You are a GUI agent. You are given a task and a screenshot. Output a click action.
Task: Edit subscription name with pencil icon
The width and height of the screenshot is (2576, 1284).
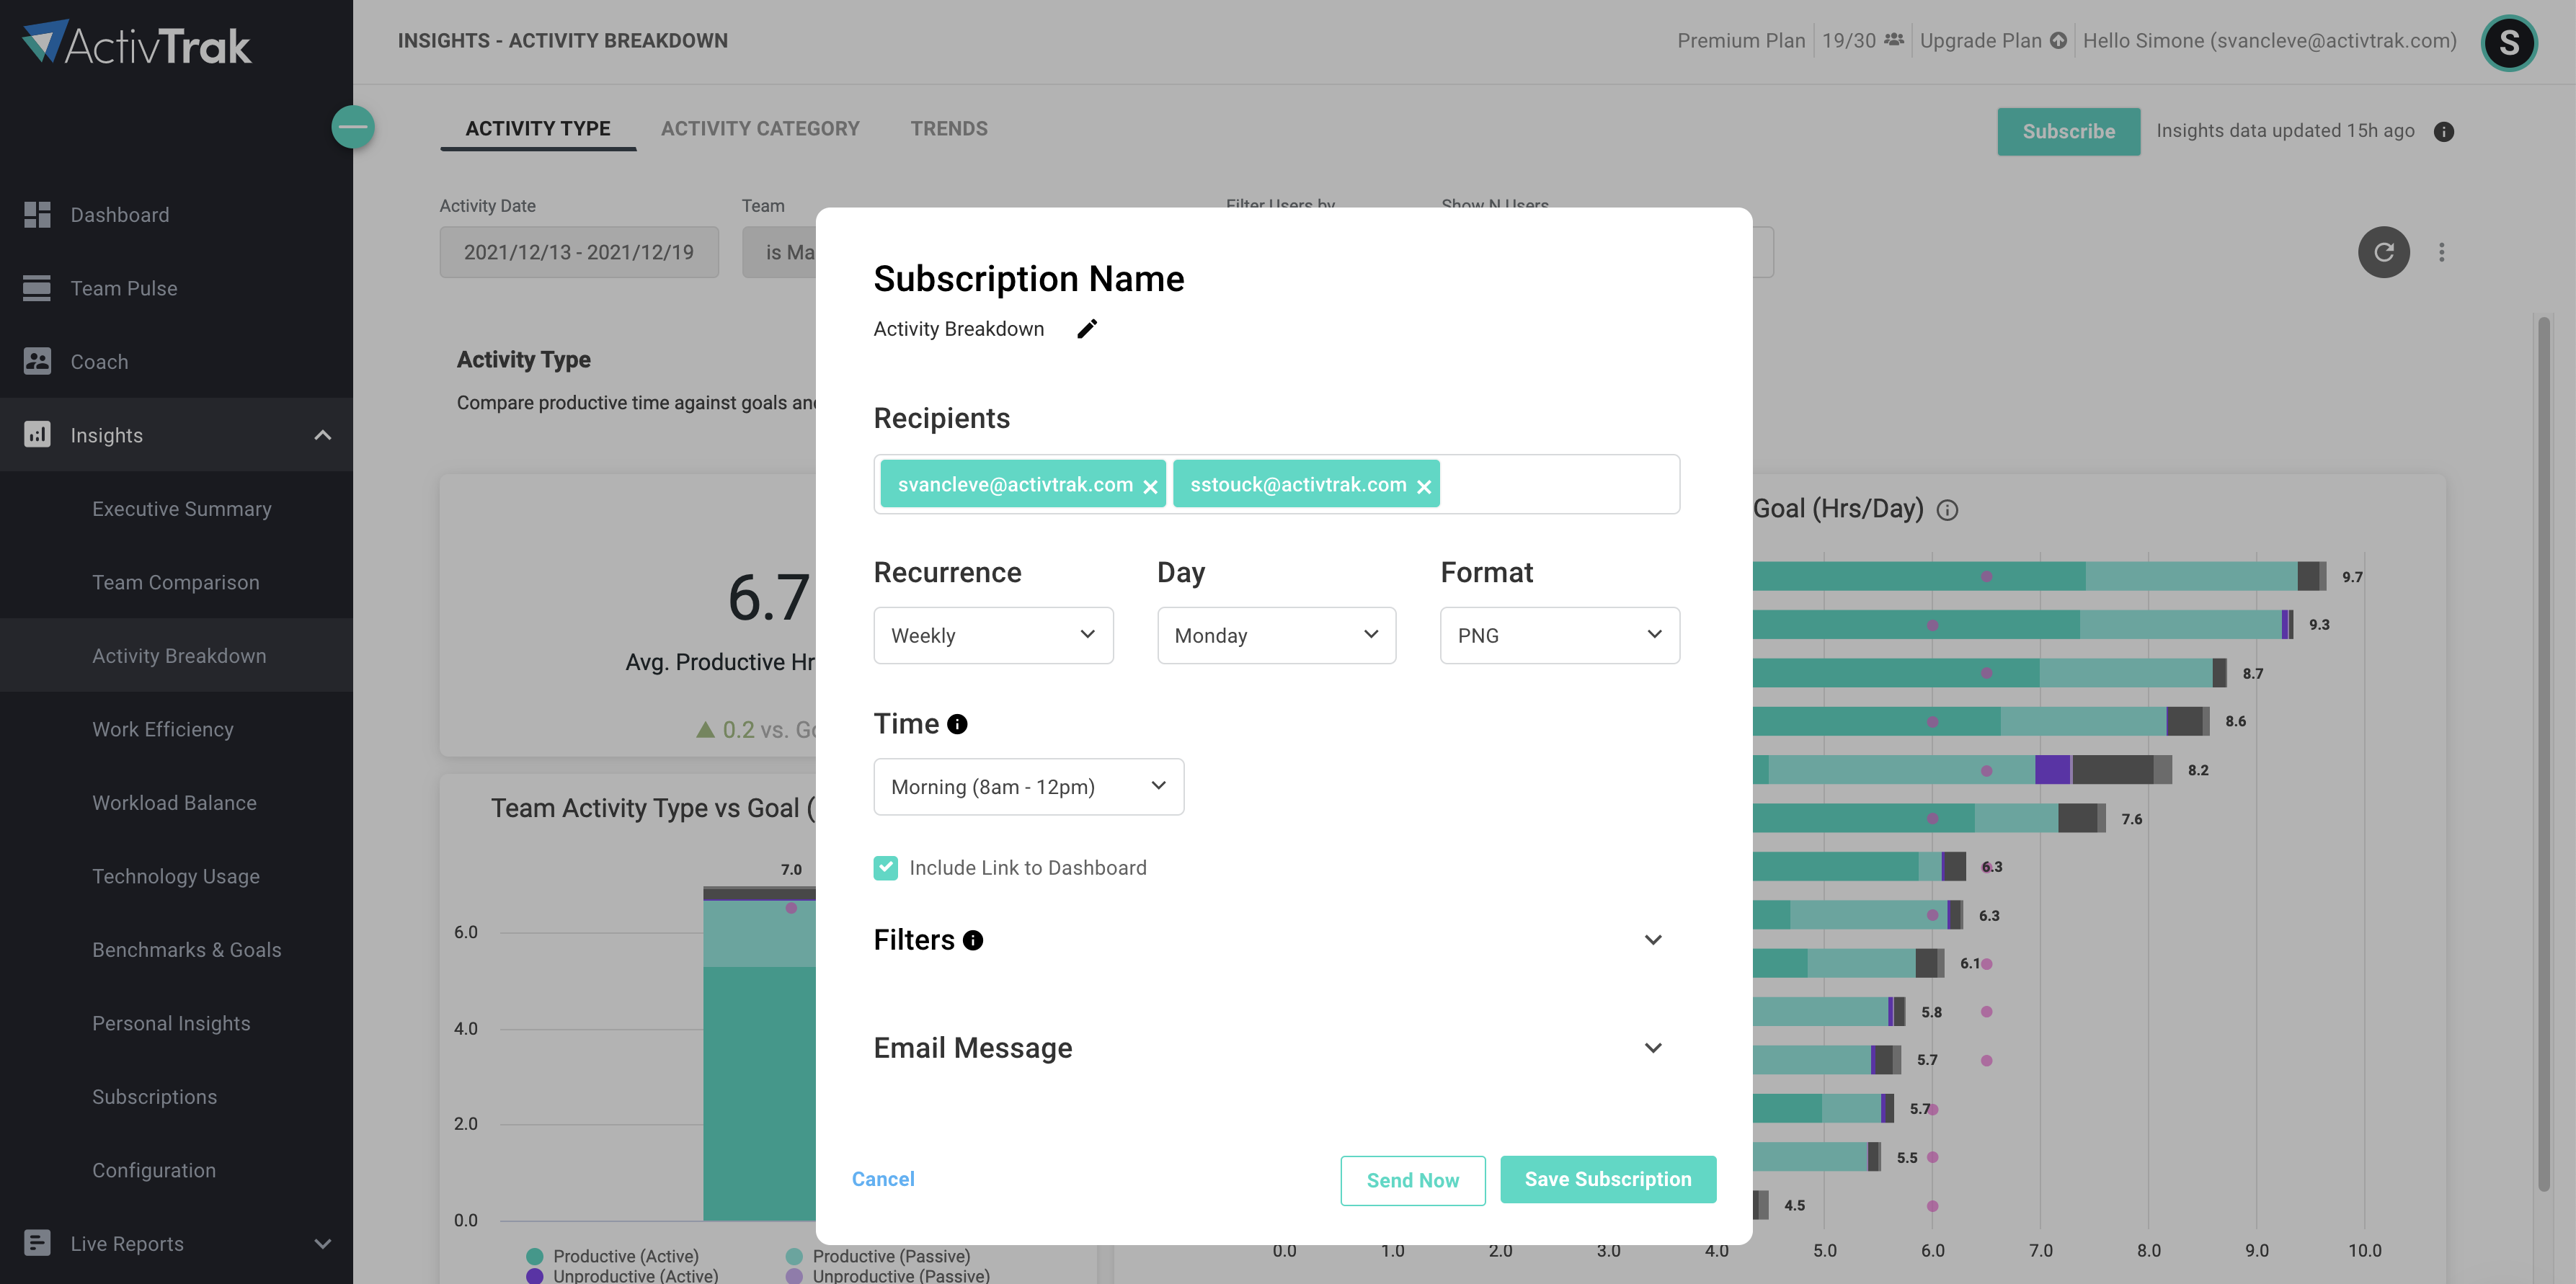pos(1087,329)
